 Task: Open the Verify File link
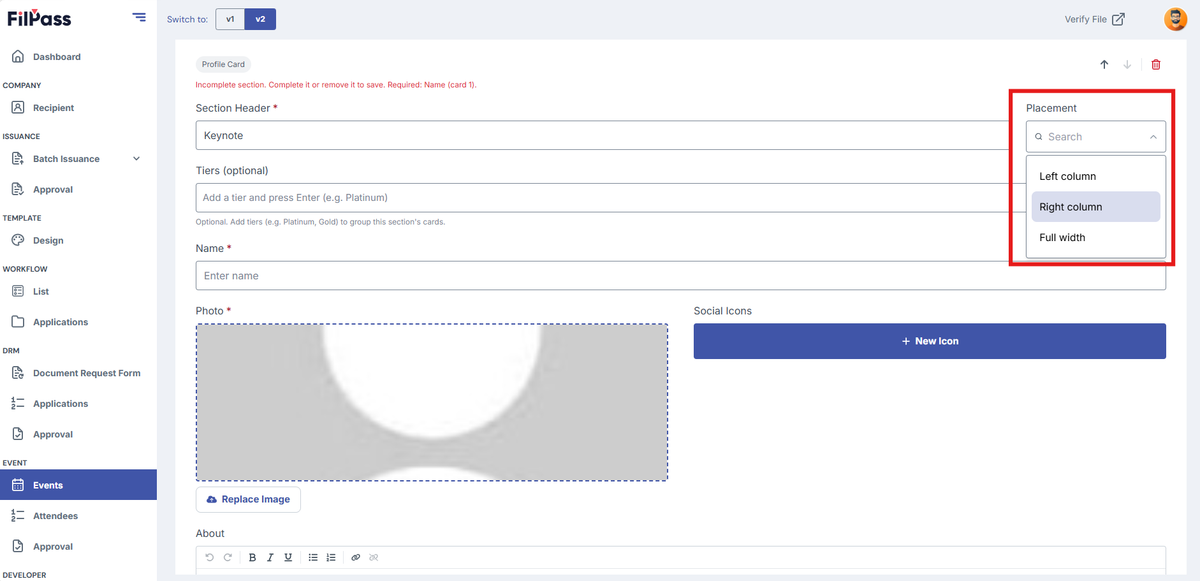1094,19
